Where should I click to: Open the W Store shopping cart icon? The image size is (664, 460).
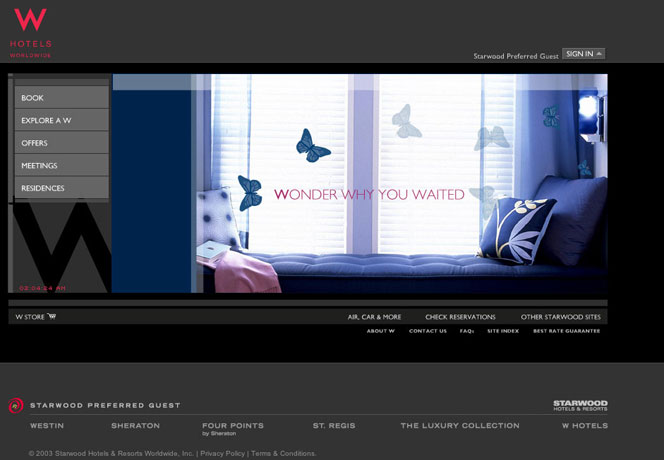(52, 316)
